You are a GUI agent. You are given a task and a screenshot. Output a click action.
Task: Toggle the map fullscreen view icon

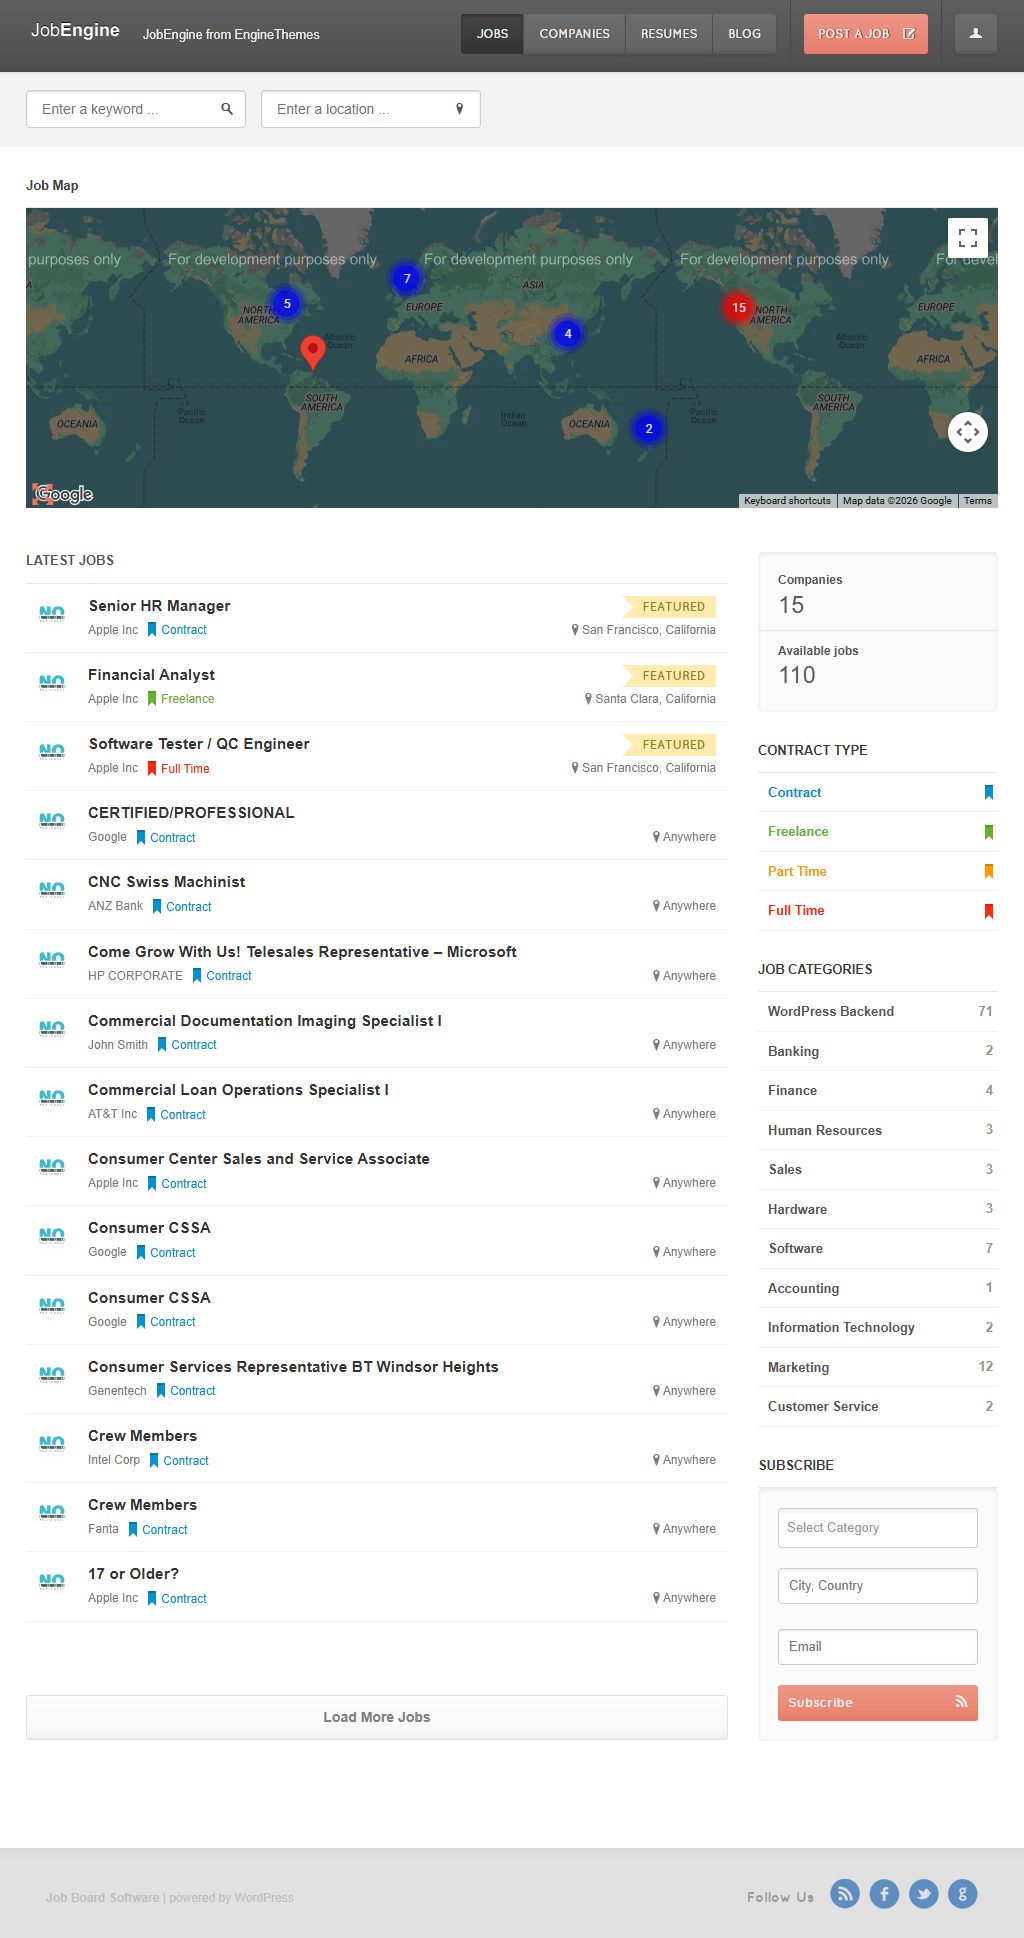967,238
